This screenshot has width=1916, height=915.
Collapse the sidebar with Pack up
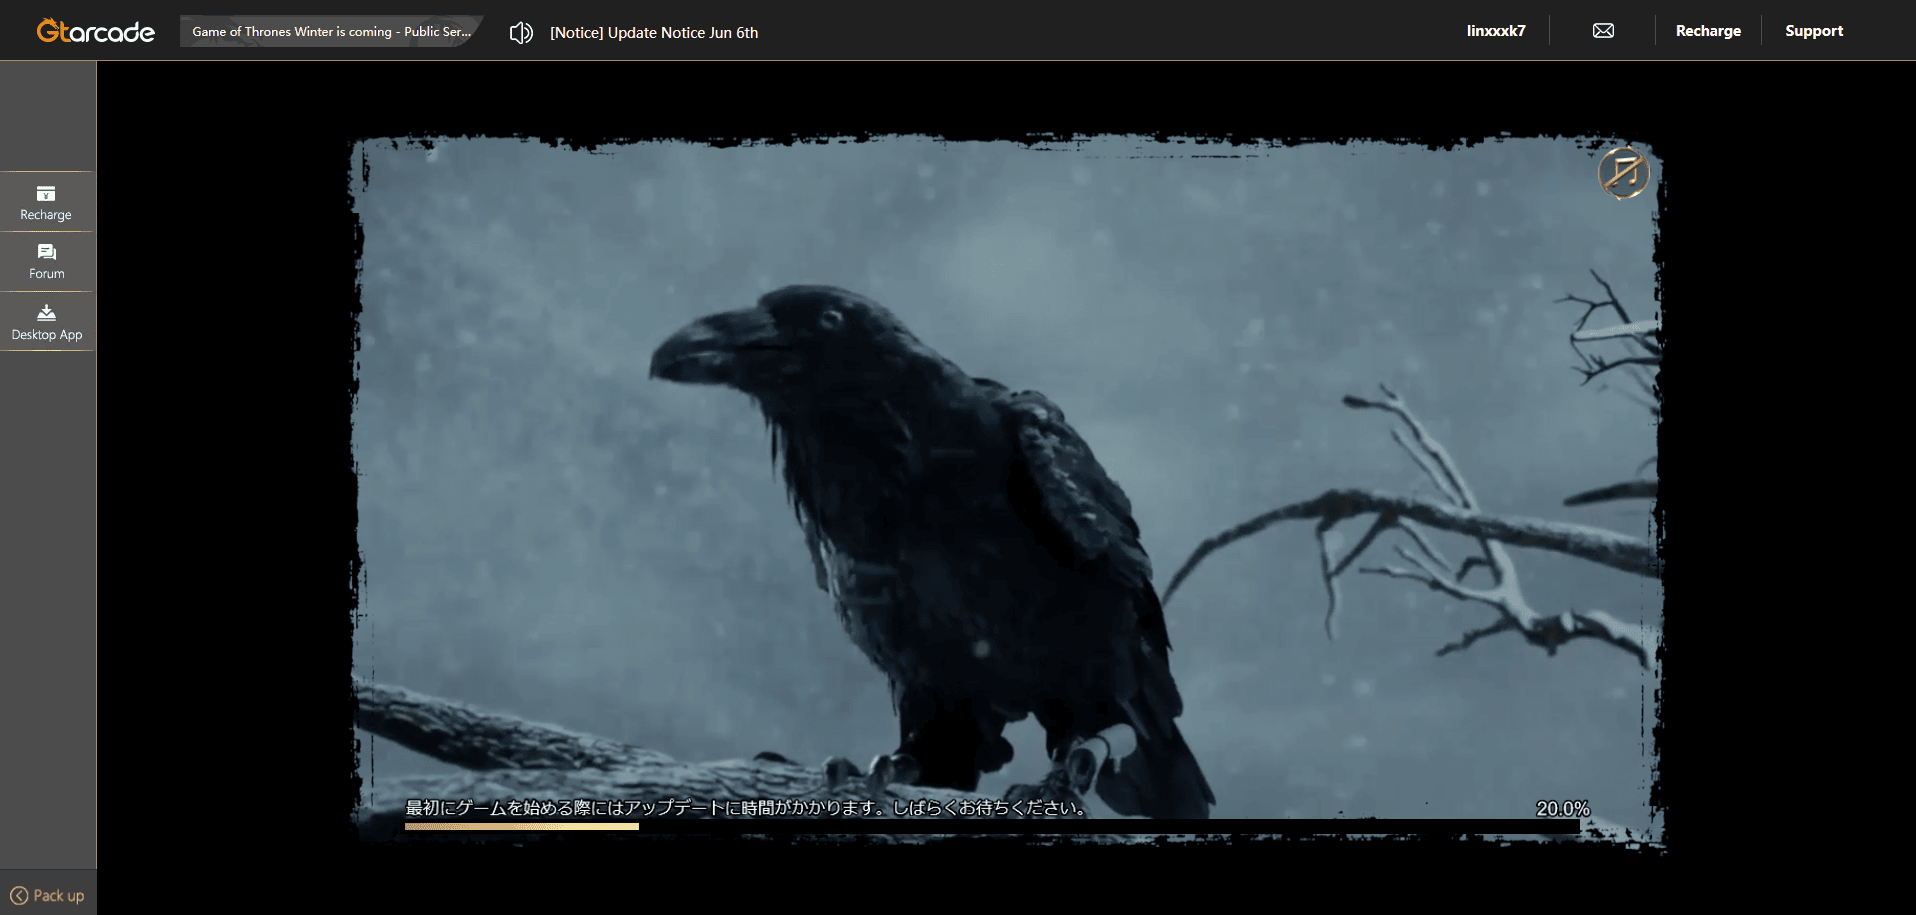point(47,895)
